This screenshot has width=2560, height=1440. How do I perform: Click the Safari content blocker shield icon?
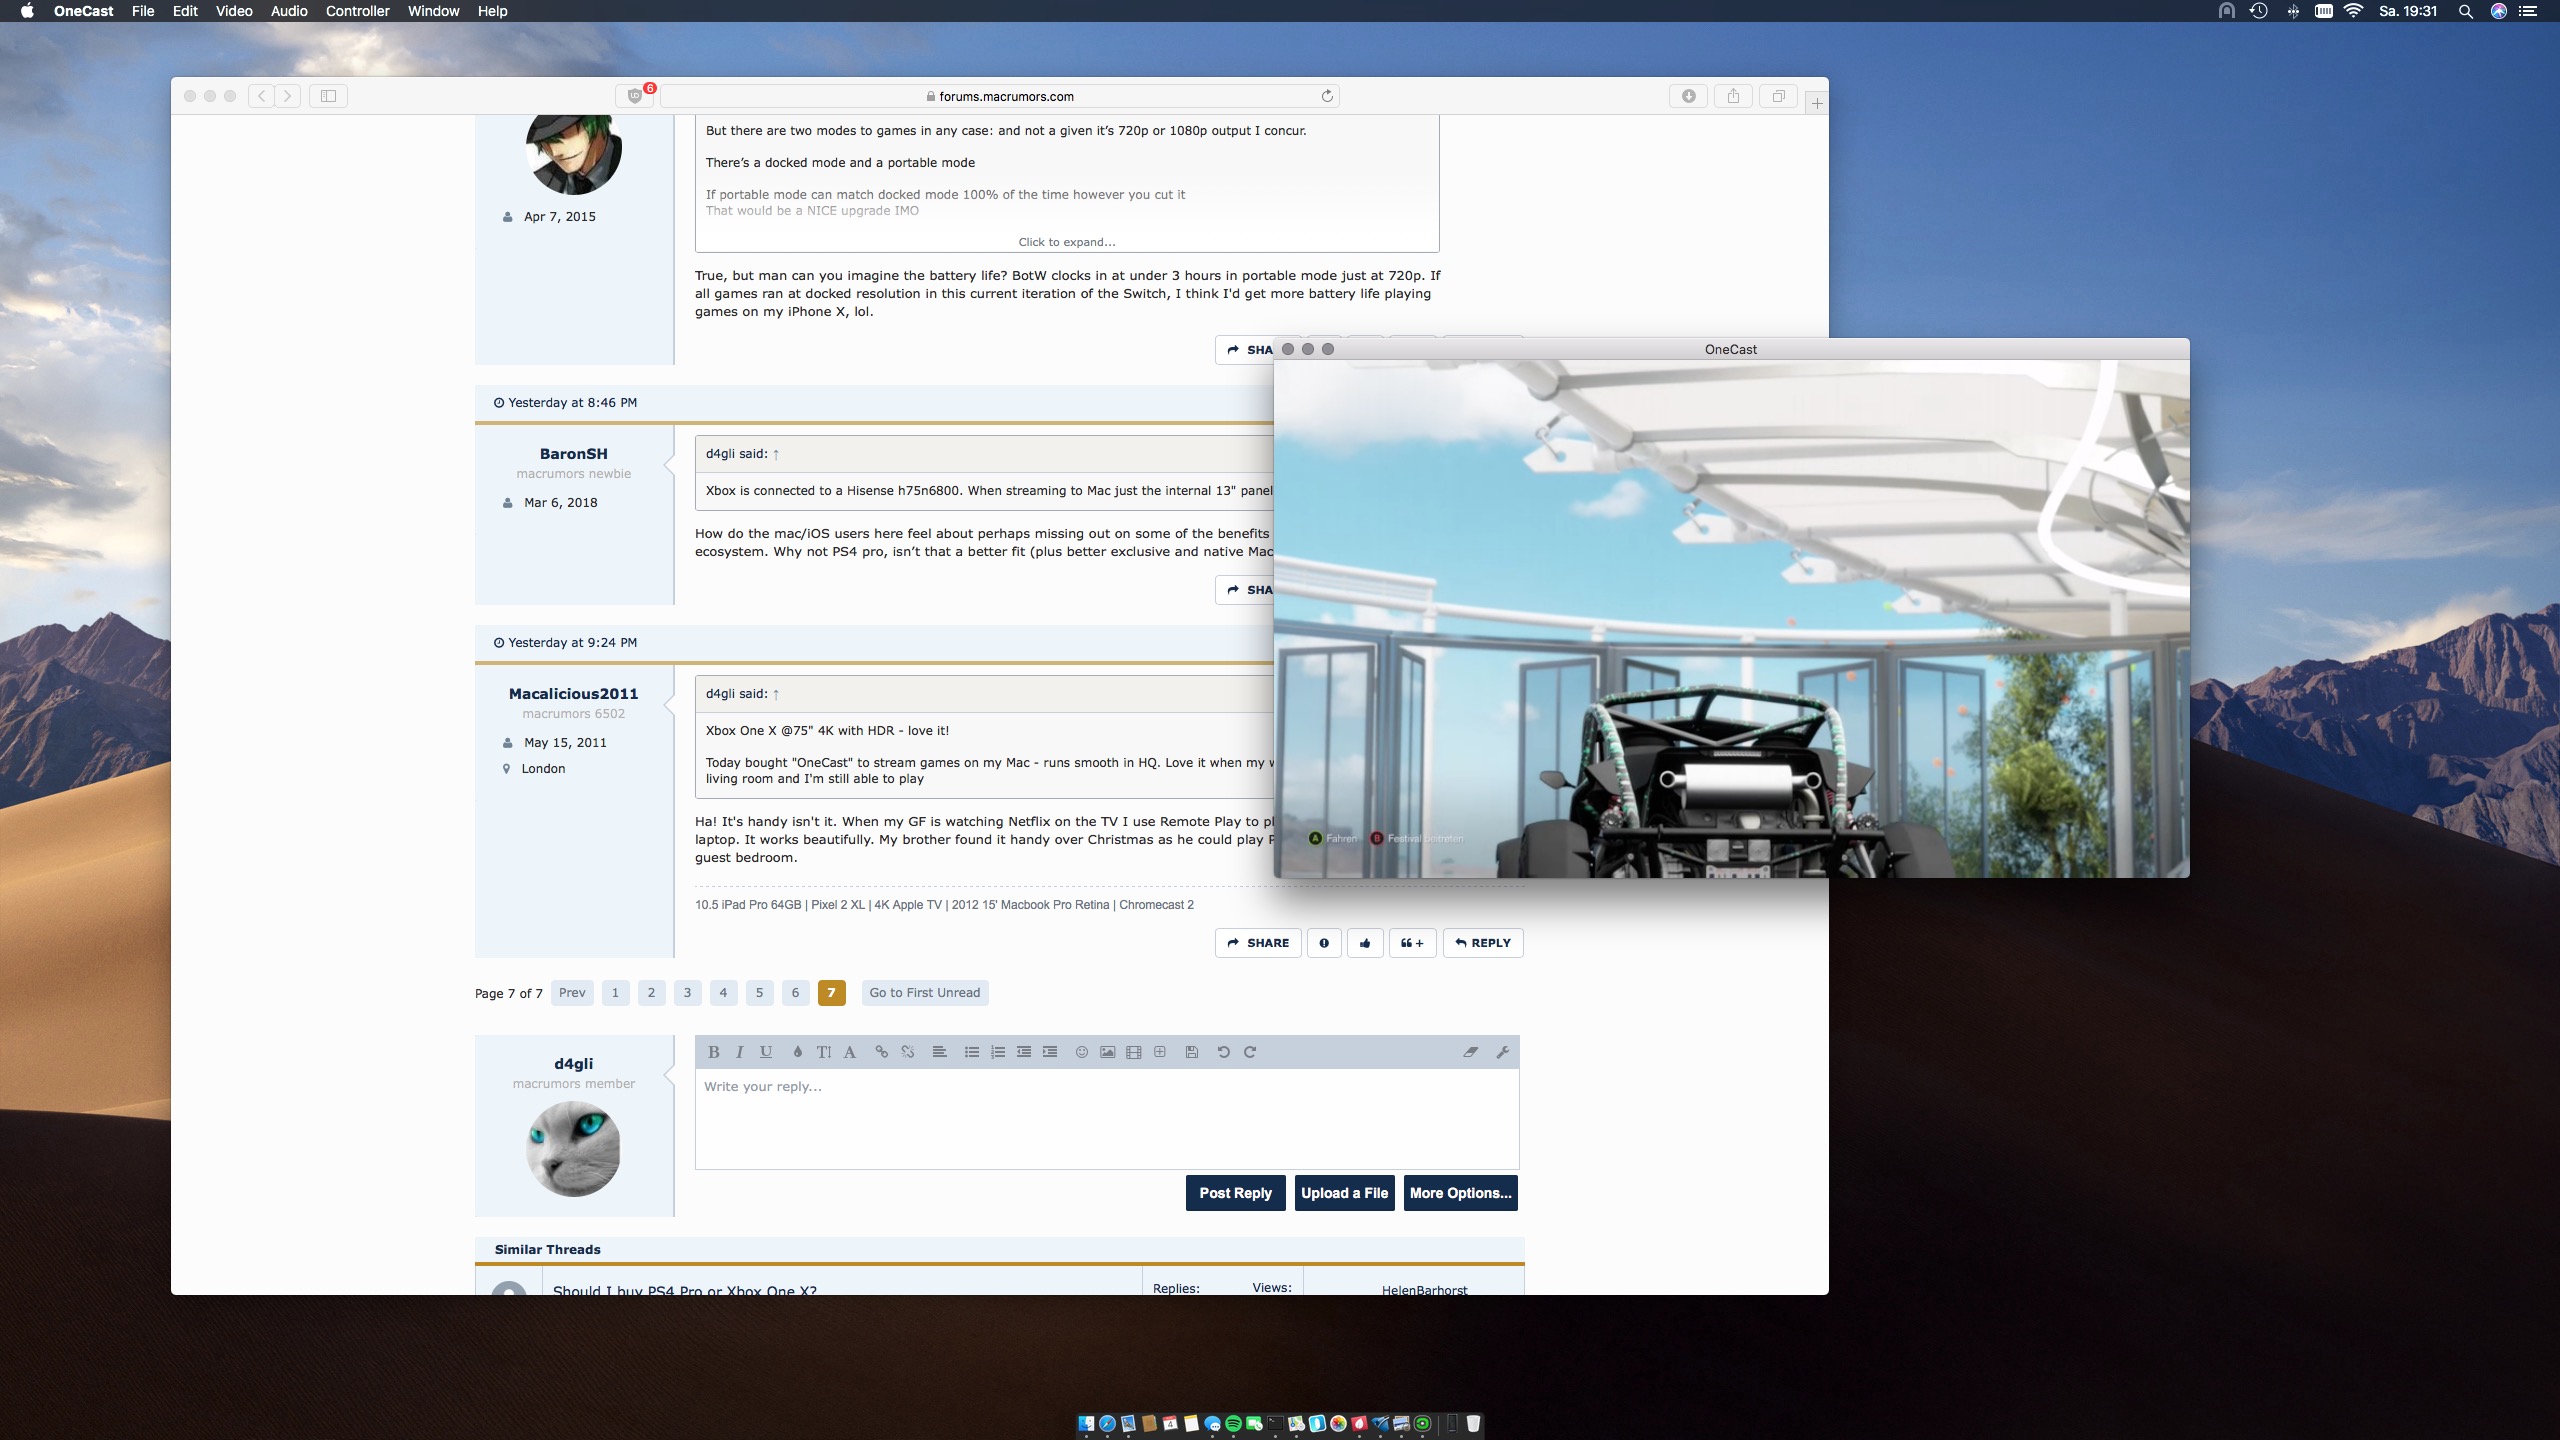(635, 96)
